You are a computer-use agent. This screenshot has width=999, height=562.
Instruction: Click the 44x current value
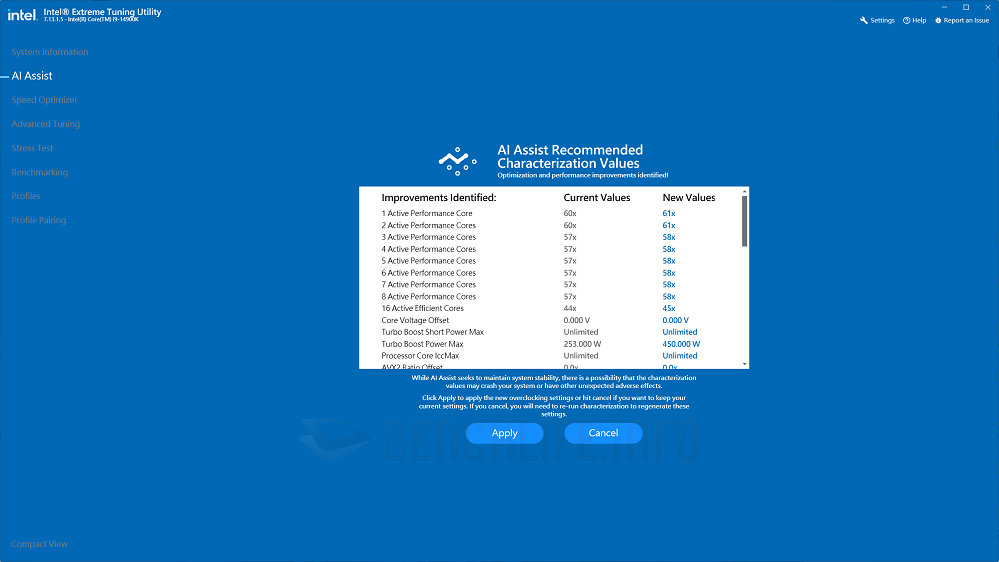pos(570,308)
